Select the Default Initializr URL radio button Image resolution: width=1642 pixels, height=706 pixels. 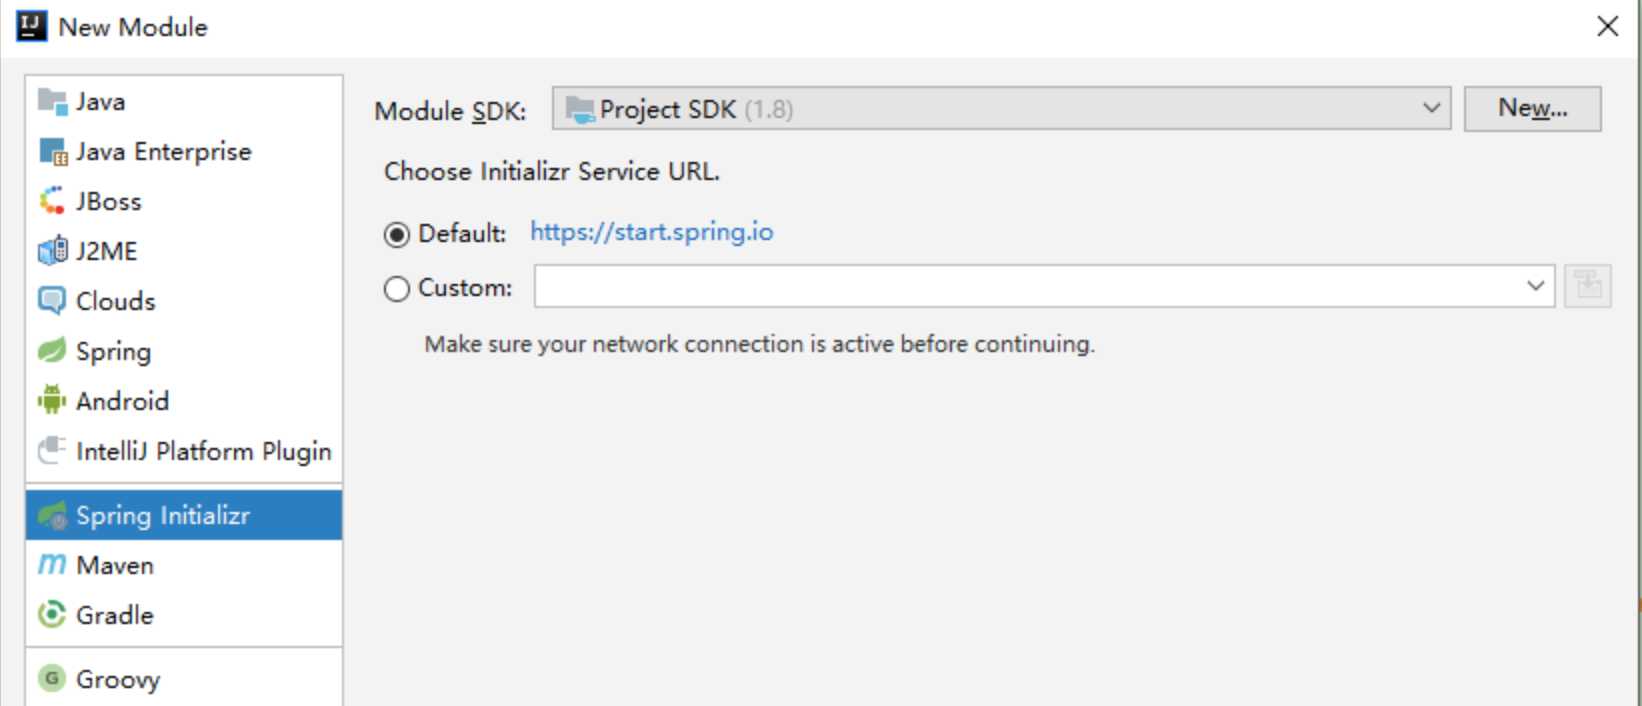pyautogui.click(x=397, y=234)
